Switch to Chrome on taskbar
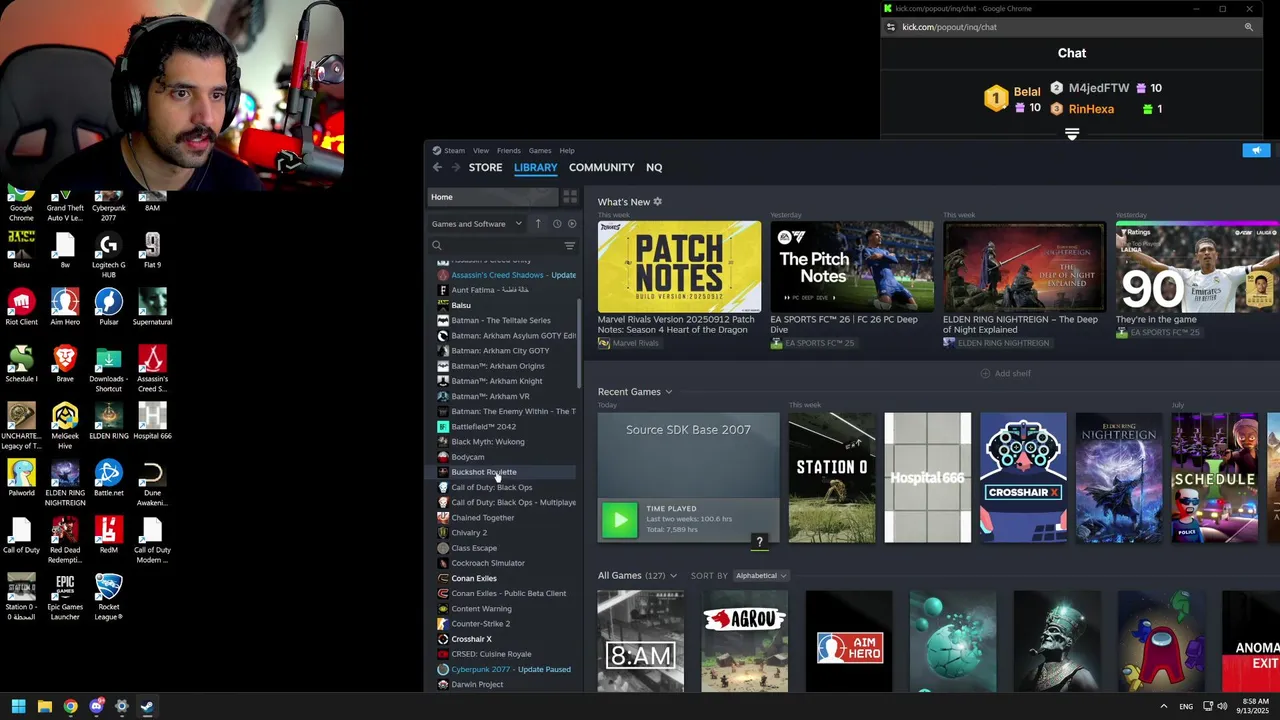This screenshot has width=1280, height=720. [70, 706]
